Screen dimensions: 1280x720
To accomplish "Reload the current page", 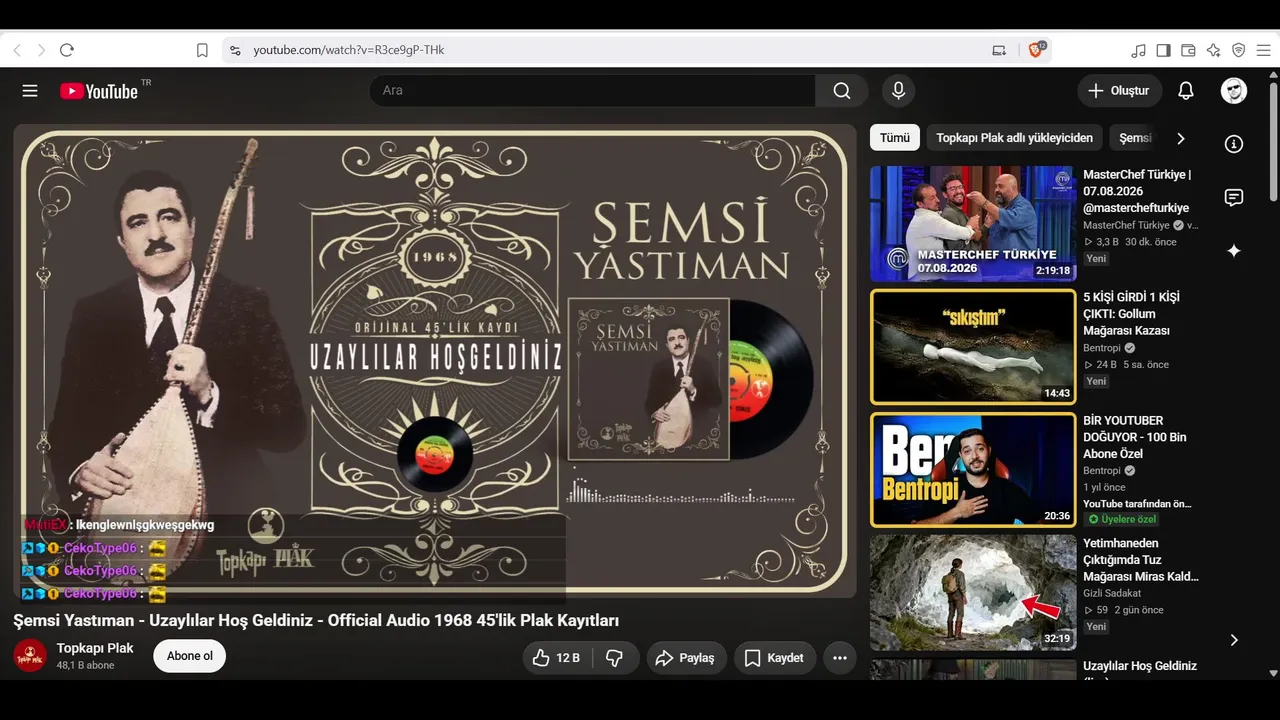I will (x=67, y=50).
